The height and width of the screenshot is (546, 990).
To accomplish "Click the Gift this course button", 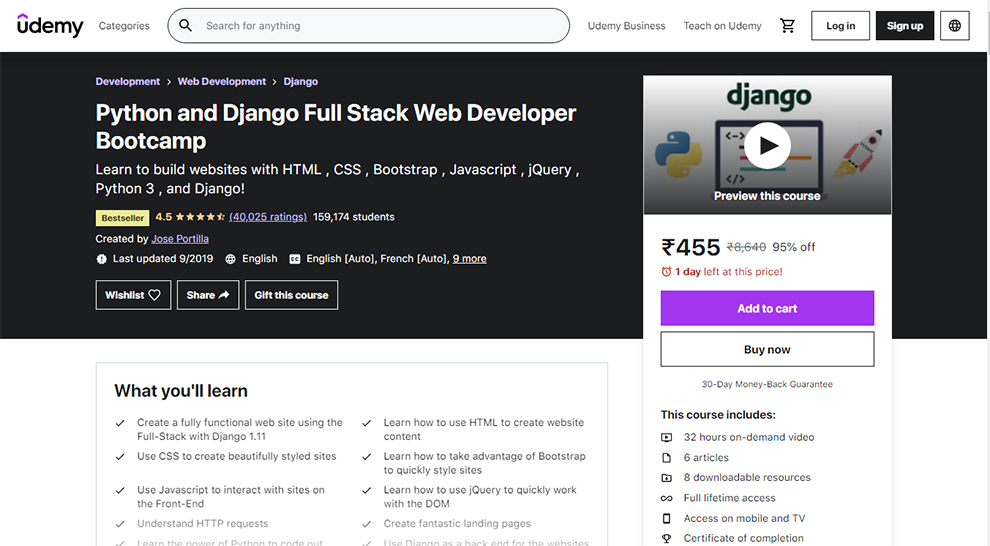I will click(x=291, y=295).
